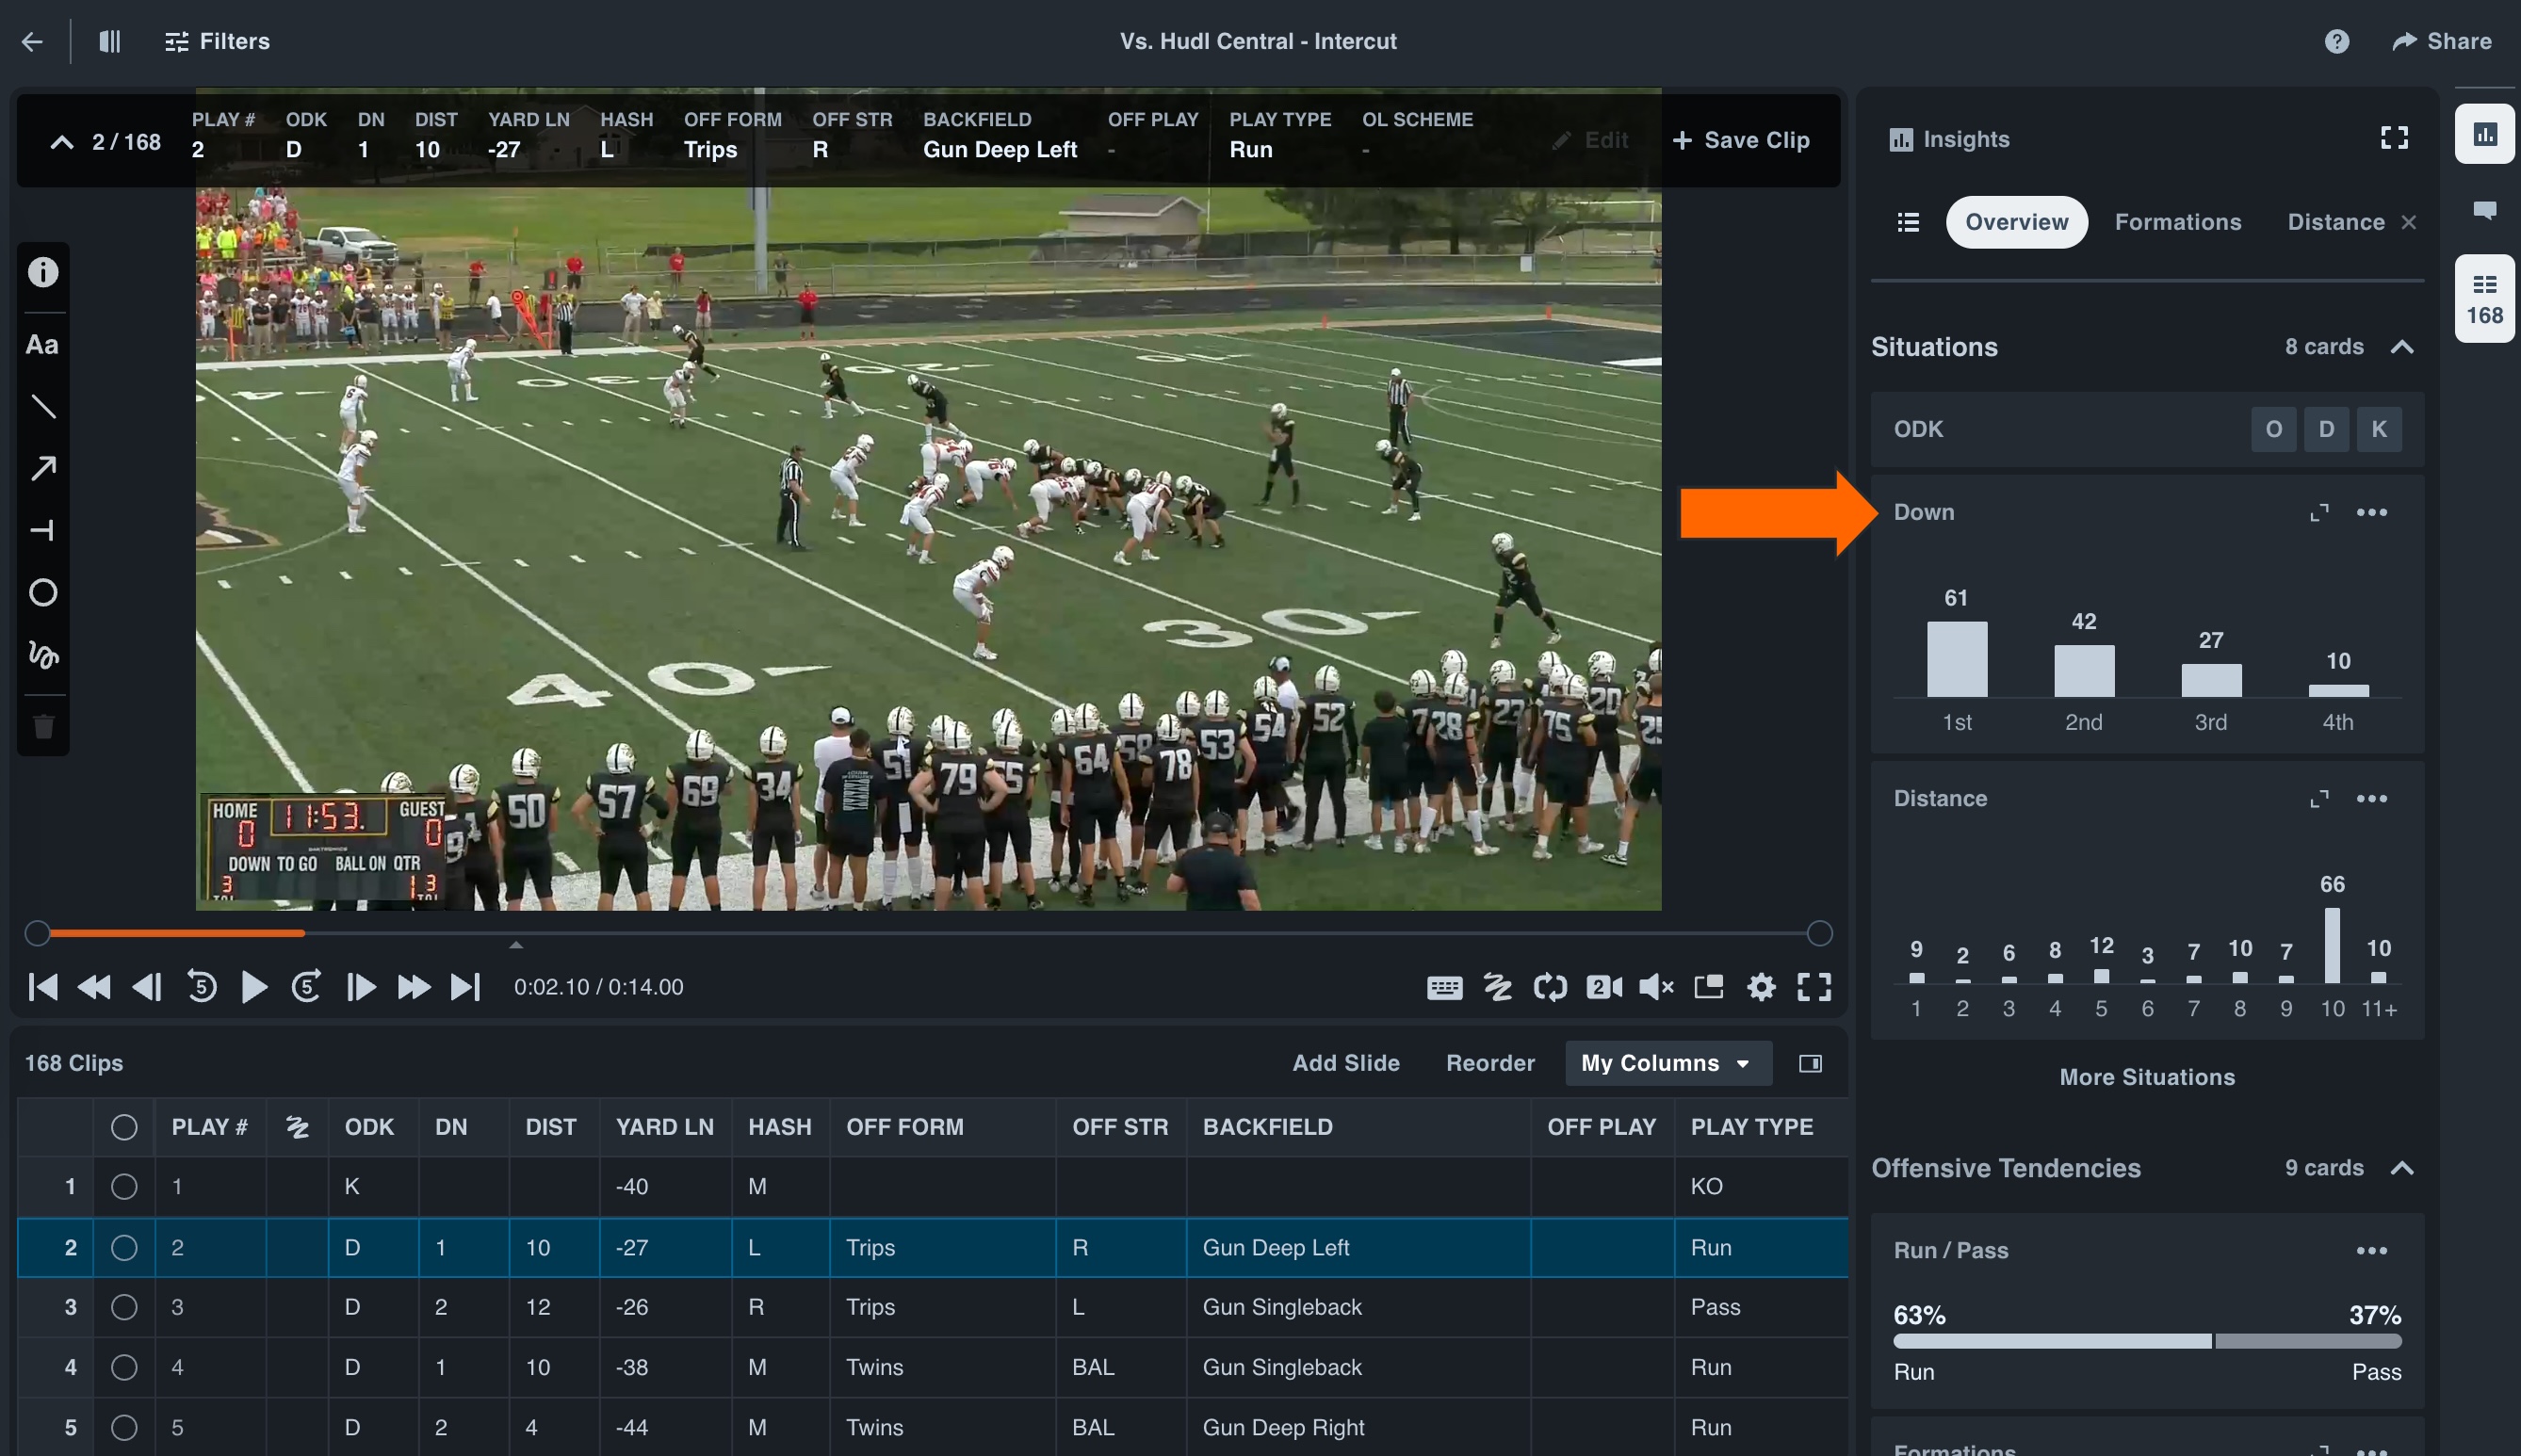The height and width of the screenshot is (1456, 2521).
Task: Click Save Clip
Action: 1741,140
